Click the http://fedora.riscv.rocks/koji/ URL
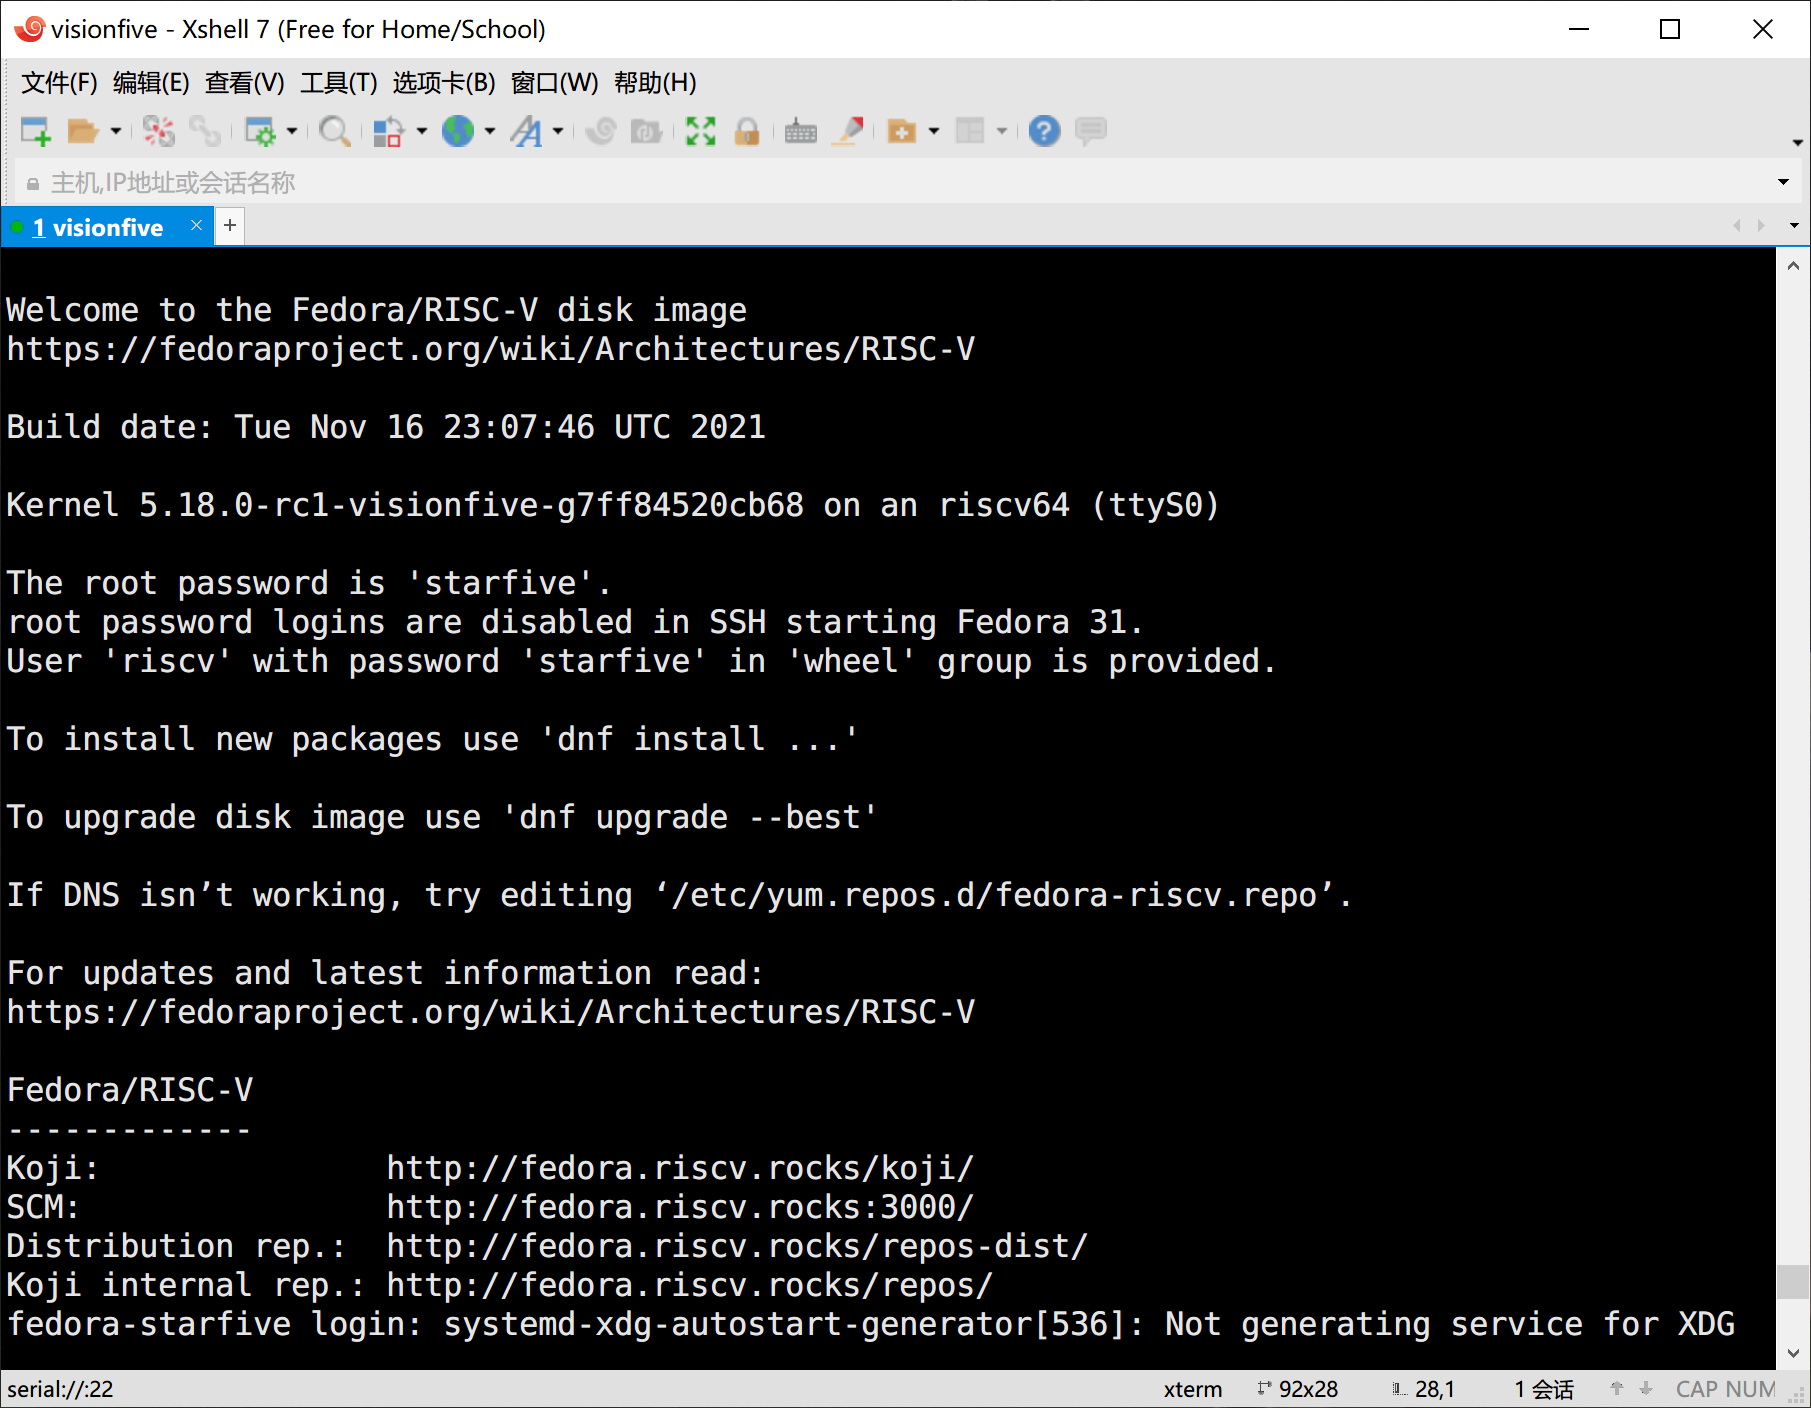Image resolution: width=1811 pixels, height=1408 pixels. click(x=680, y=1168)
